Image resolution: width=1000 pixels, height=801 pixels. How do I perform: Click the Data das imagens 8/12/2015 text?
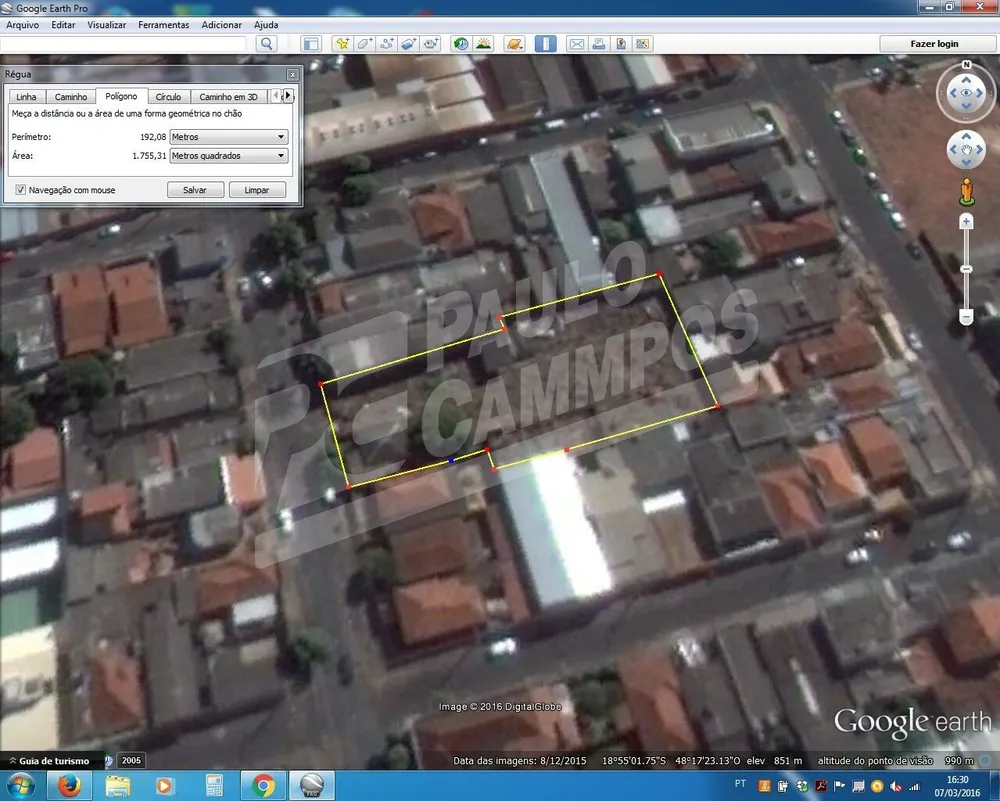(520, 760)
